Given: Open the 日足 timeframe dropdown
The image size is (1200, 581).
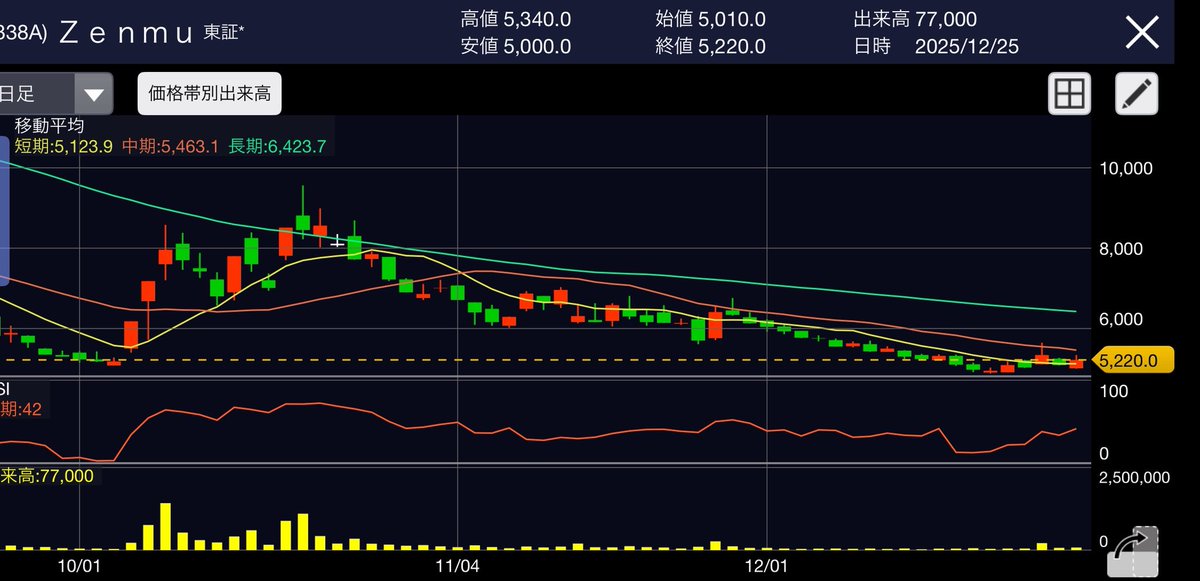Looking at the screenshot, I should pos(55,94).
